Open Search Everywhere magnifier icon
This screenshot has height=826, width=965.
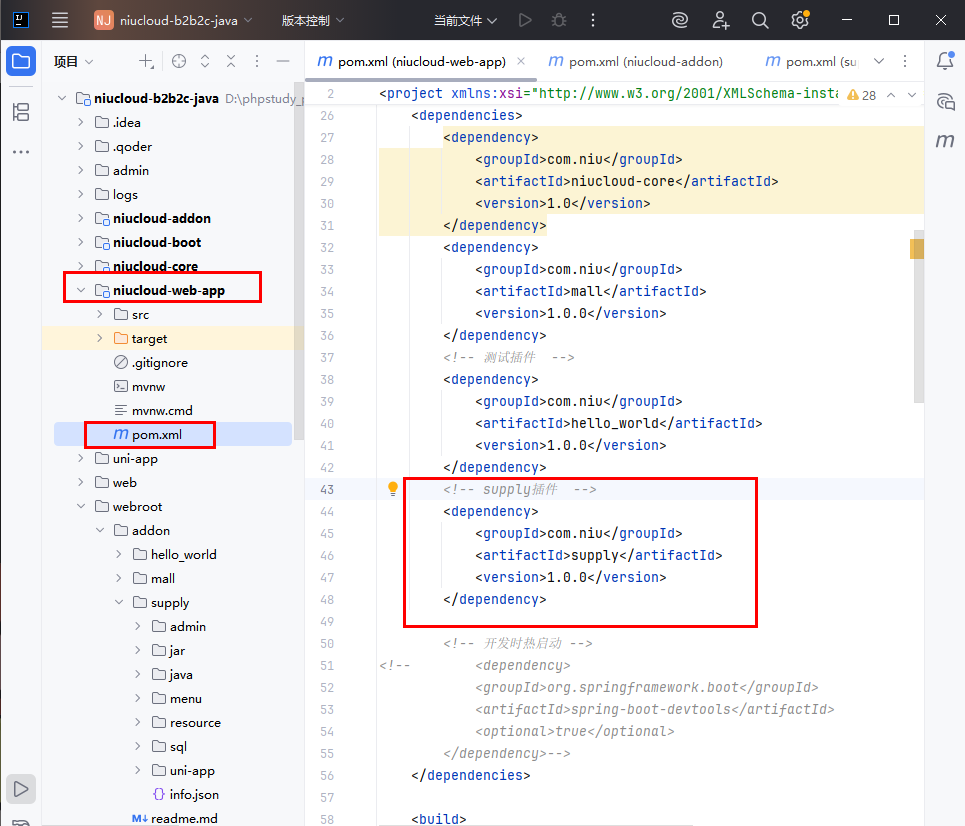point(760,20)
